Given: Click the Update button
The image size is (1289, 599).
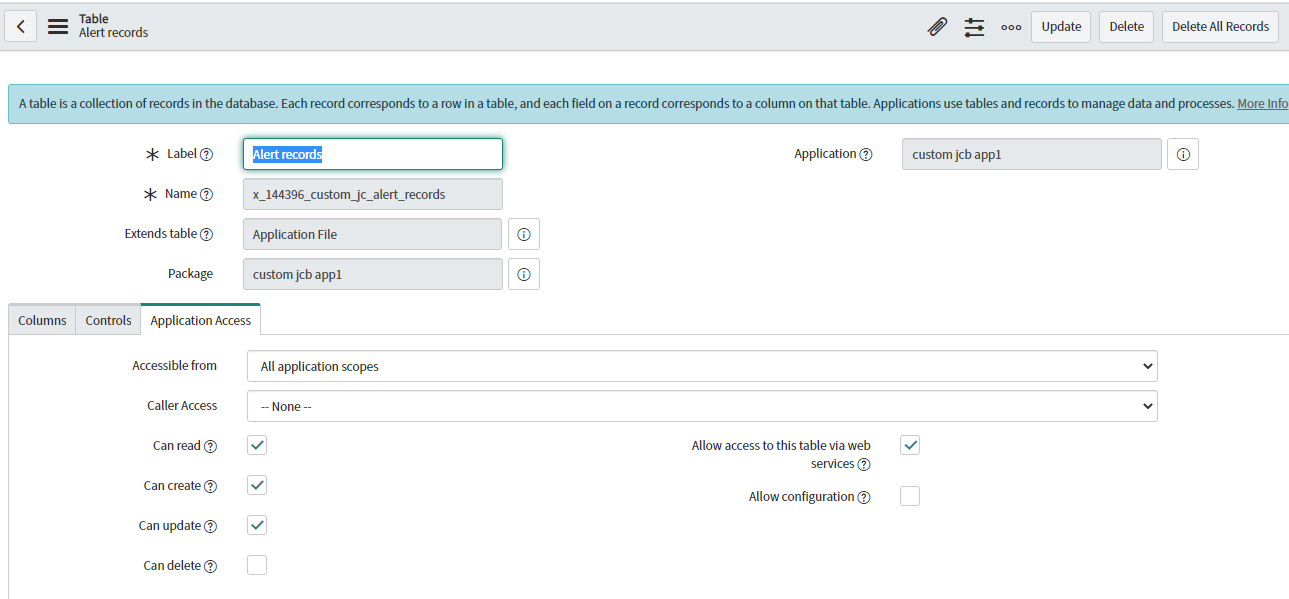Looking at the screenshot, I should pos(1061,27).
